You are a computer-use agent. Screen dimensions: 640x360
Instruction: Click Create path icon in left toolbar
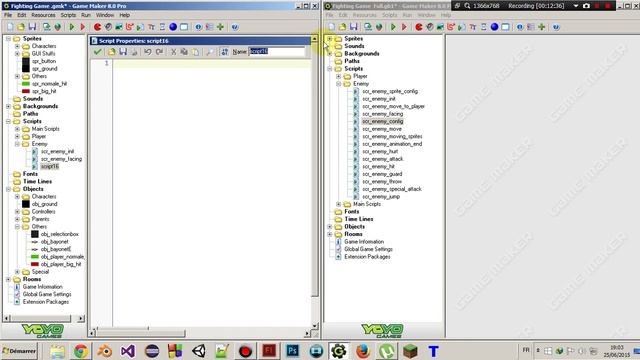coord(129,27)
